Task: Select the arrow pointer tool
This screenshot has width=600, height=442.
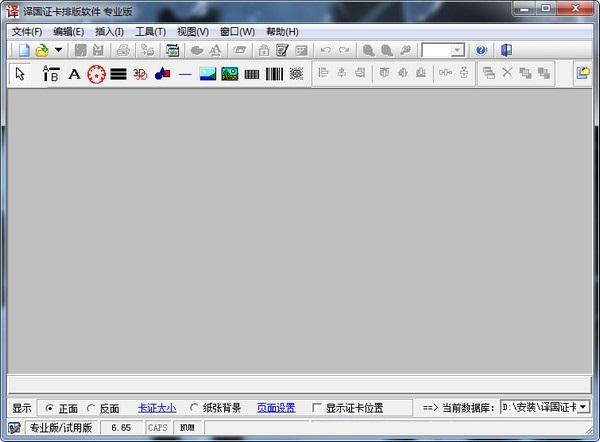Action: [20, 74]
